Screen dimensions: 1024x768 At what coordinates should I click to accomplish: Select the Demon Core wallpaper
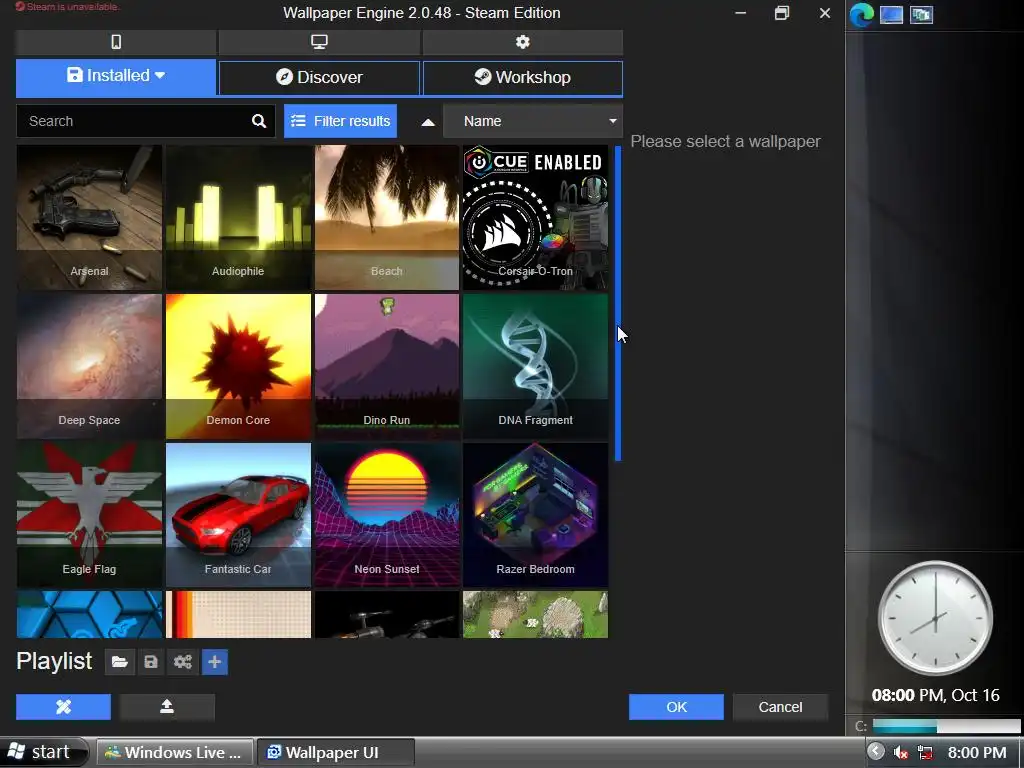coord(238,366)
